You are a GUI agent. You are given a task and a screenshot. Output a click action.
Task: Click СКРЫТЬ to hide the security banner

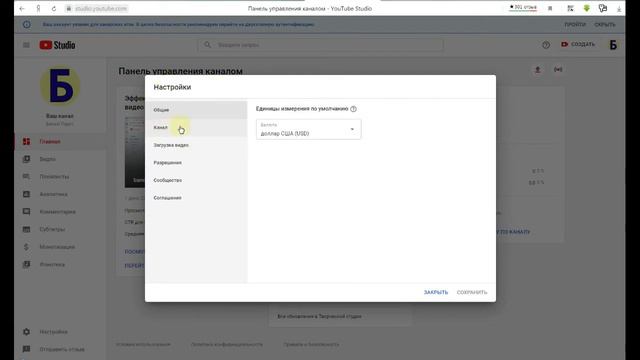[x=604, y=24]
